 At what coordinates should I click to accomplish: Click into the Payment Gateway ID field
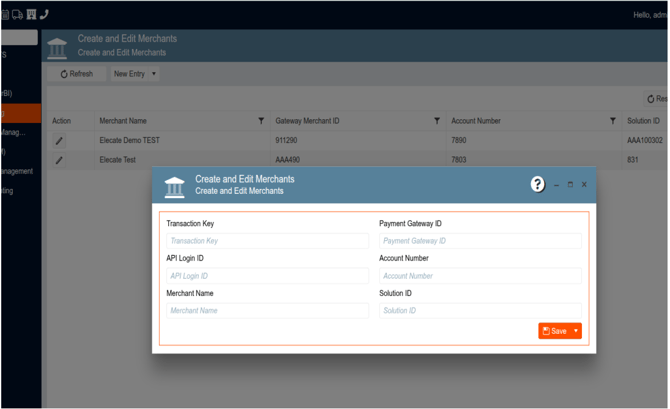click(480, 241)
